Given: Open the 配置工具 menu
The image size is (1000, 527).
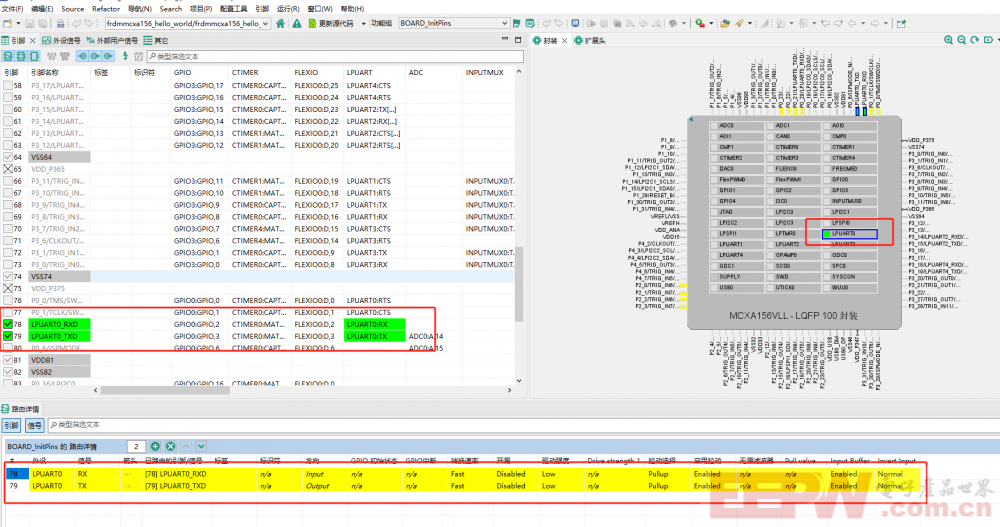Looking at the screenshot, I should click(233, 9).
